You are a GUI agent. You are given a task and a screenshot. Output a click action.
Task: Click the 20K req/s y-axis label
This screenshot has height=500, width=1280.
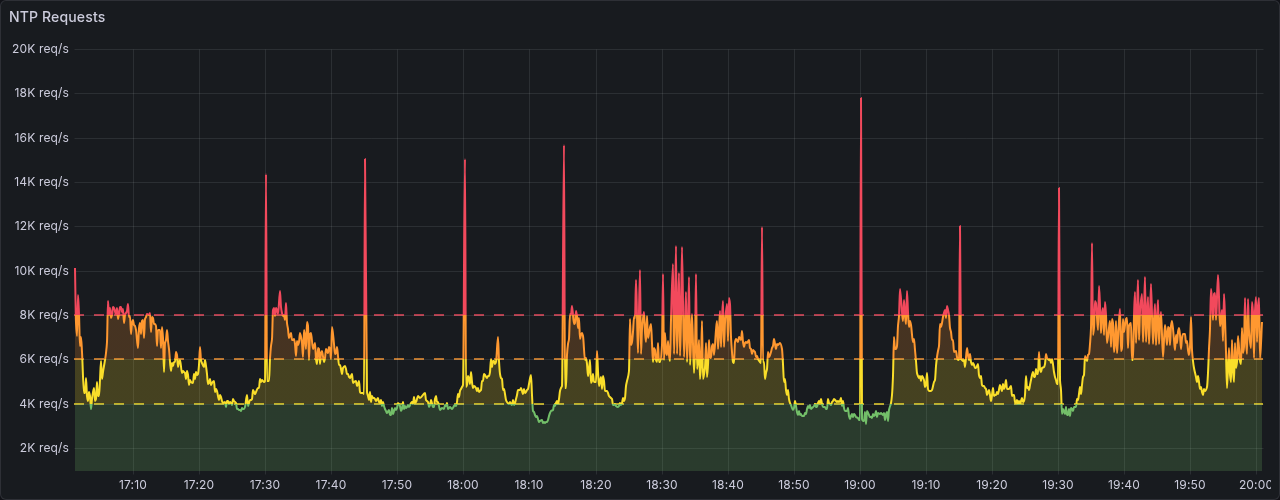click(x=40, y=49)
